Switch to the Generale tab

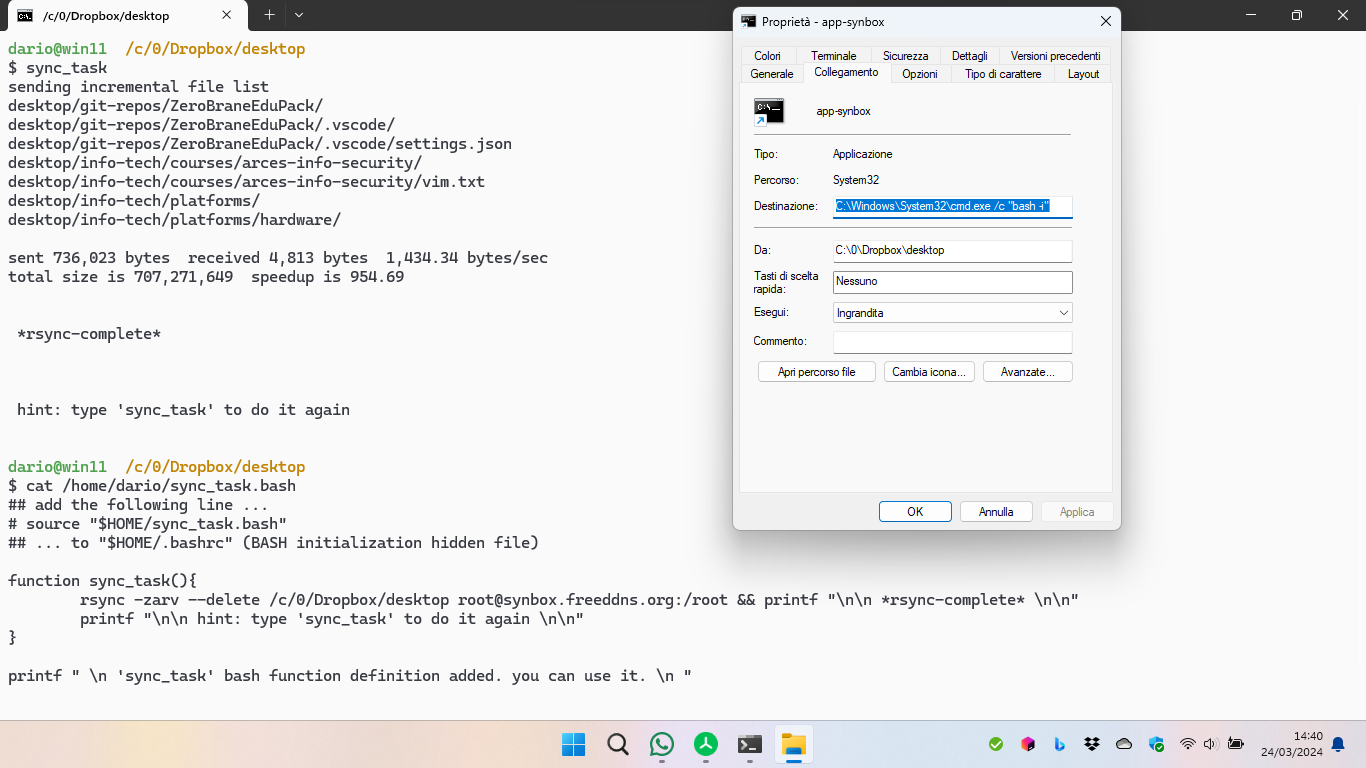pyautogui.click(x=772, y=74)
